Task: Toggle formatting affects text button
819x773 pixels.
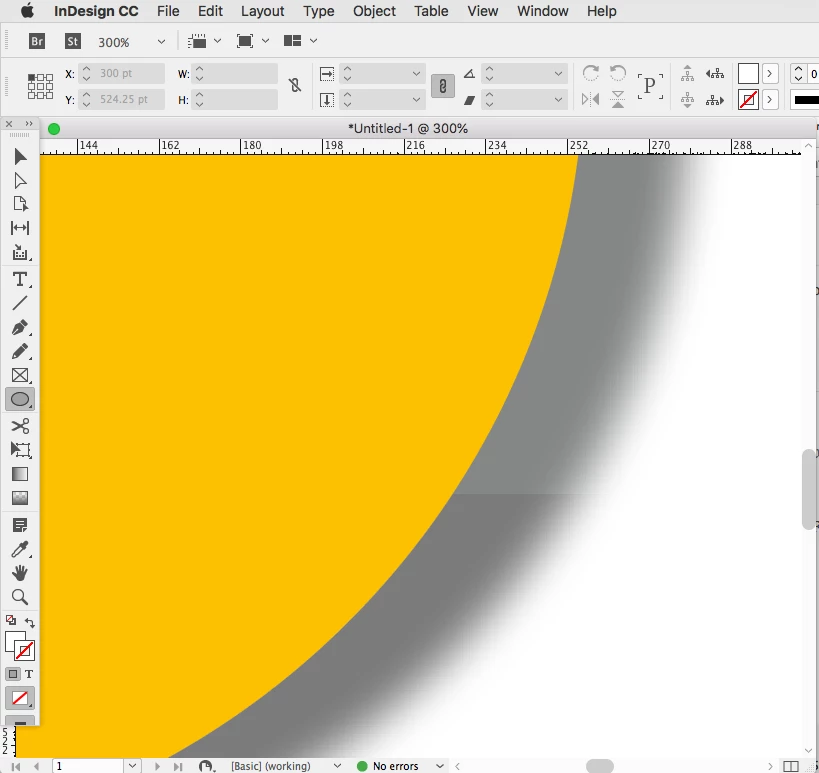Action: 29,674
